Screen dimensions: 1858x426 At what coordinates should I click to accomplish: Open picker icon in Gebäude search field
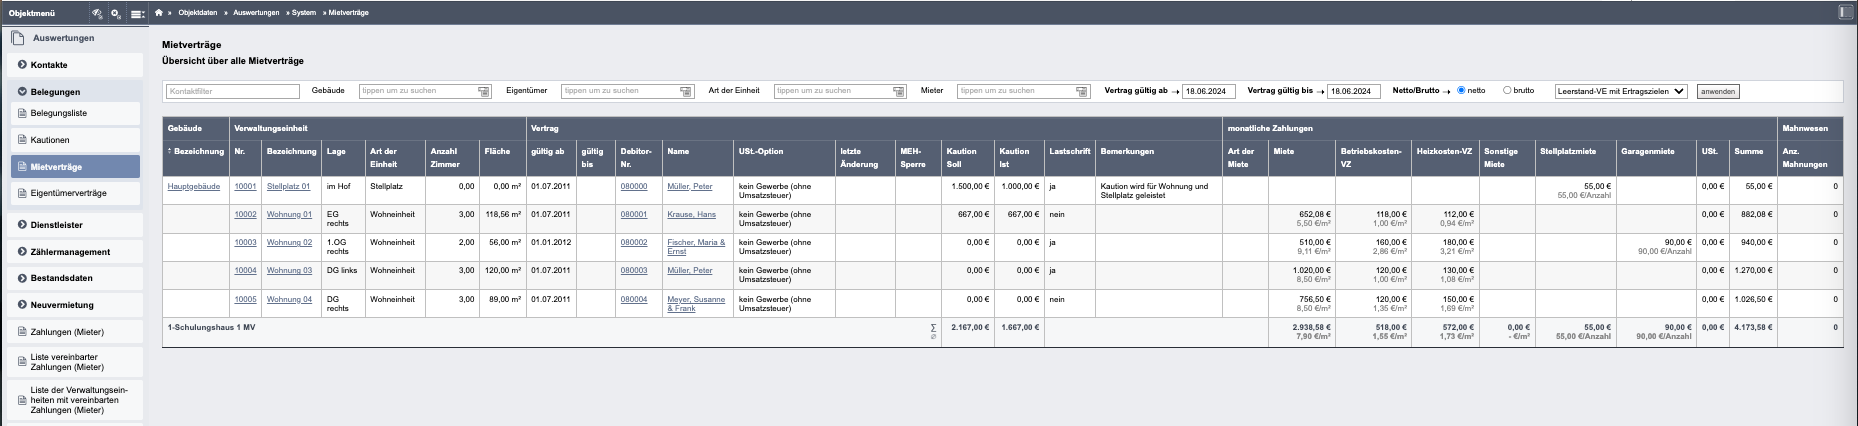pyautogui.click(x=484, y=91)
